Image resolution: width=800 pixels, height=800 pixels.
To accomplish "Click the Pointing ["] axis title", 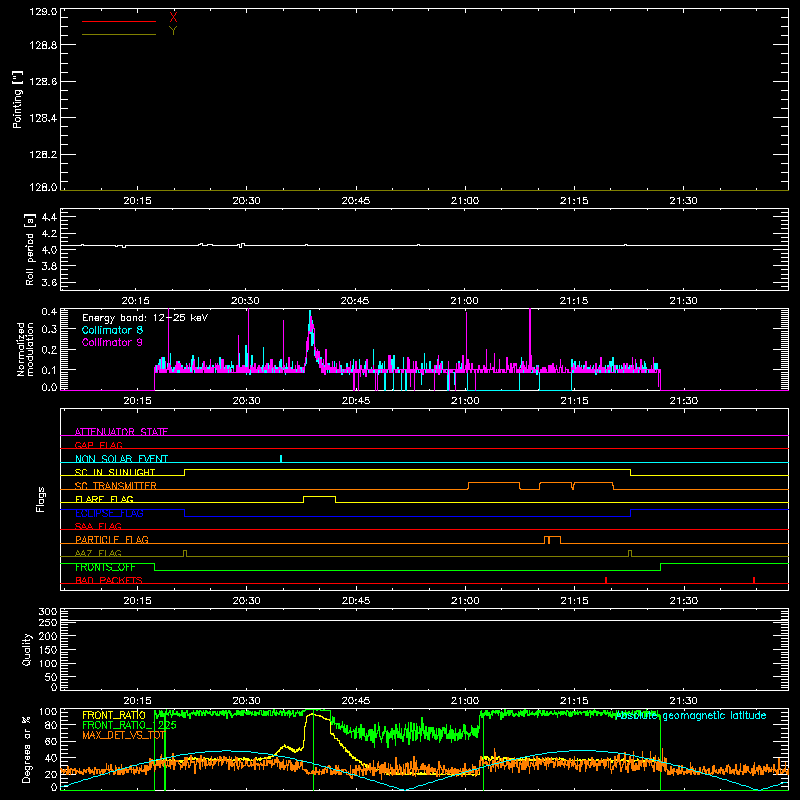I will [17, 100].
